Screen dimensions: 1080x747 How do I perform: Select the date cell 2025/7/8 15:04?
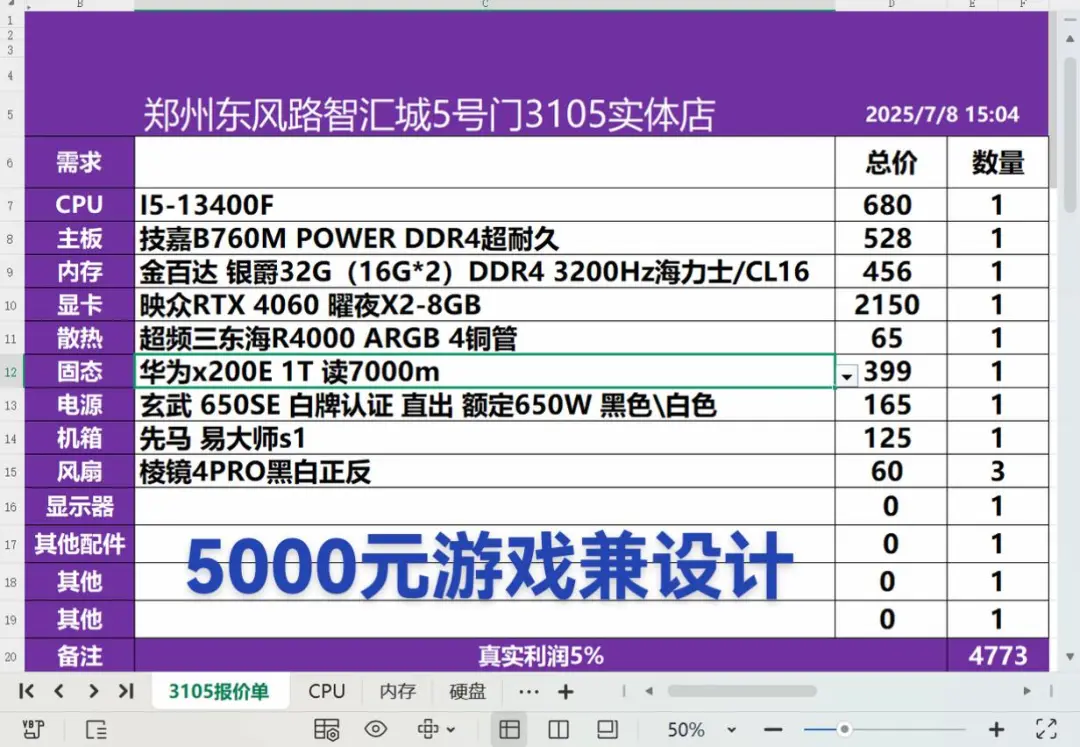[942, 114]
